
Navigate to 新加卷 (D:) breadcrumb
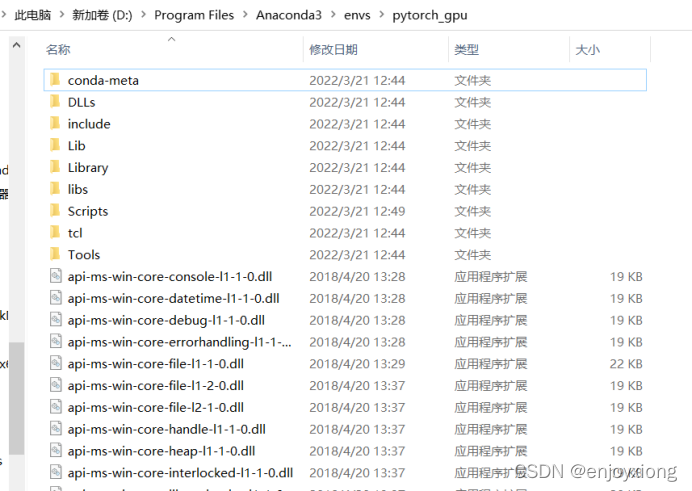click(x=102, y=15)
